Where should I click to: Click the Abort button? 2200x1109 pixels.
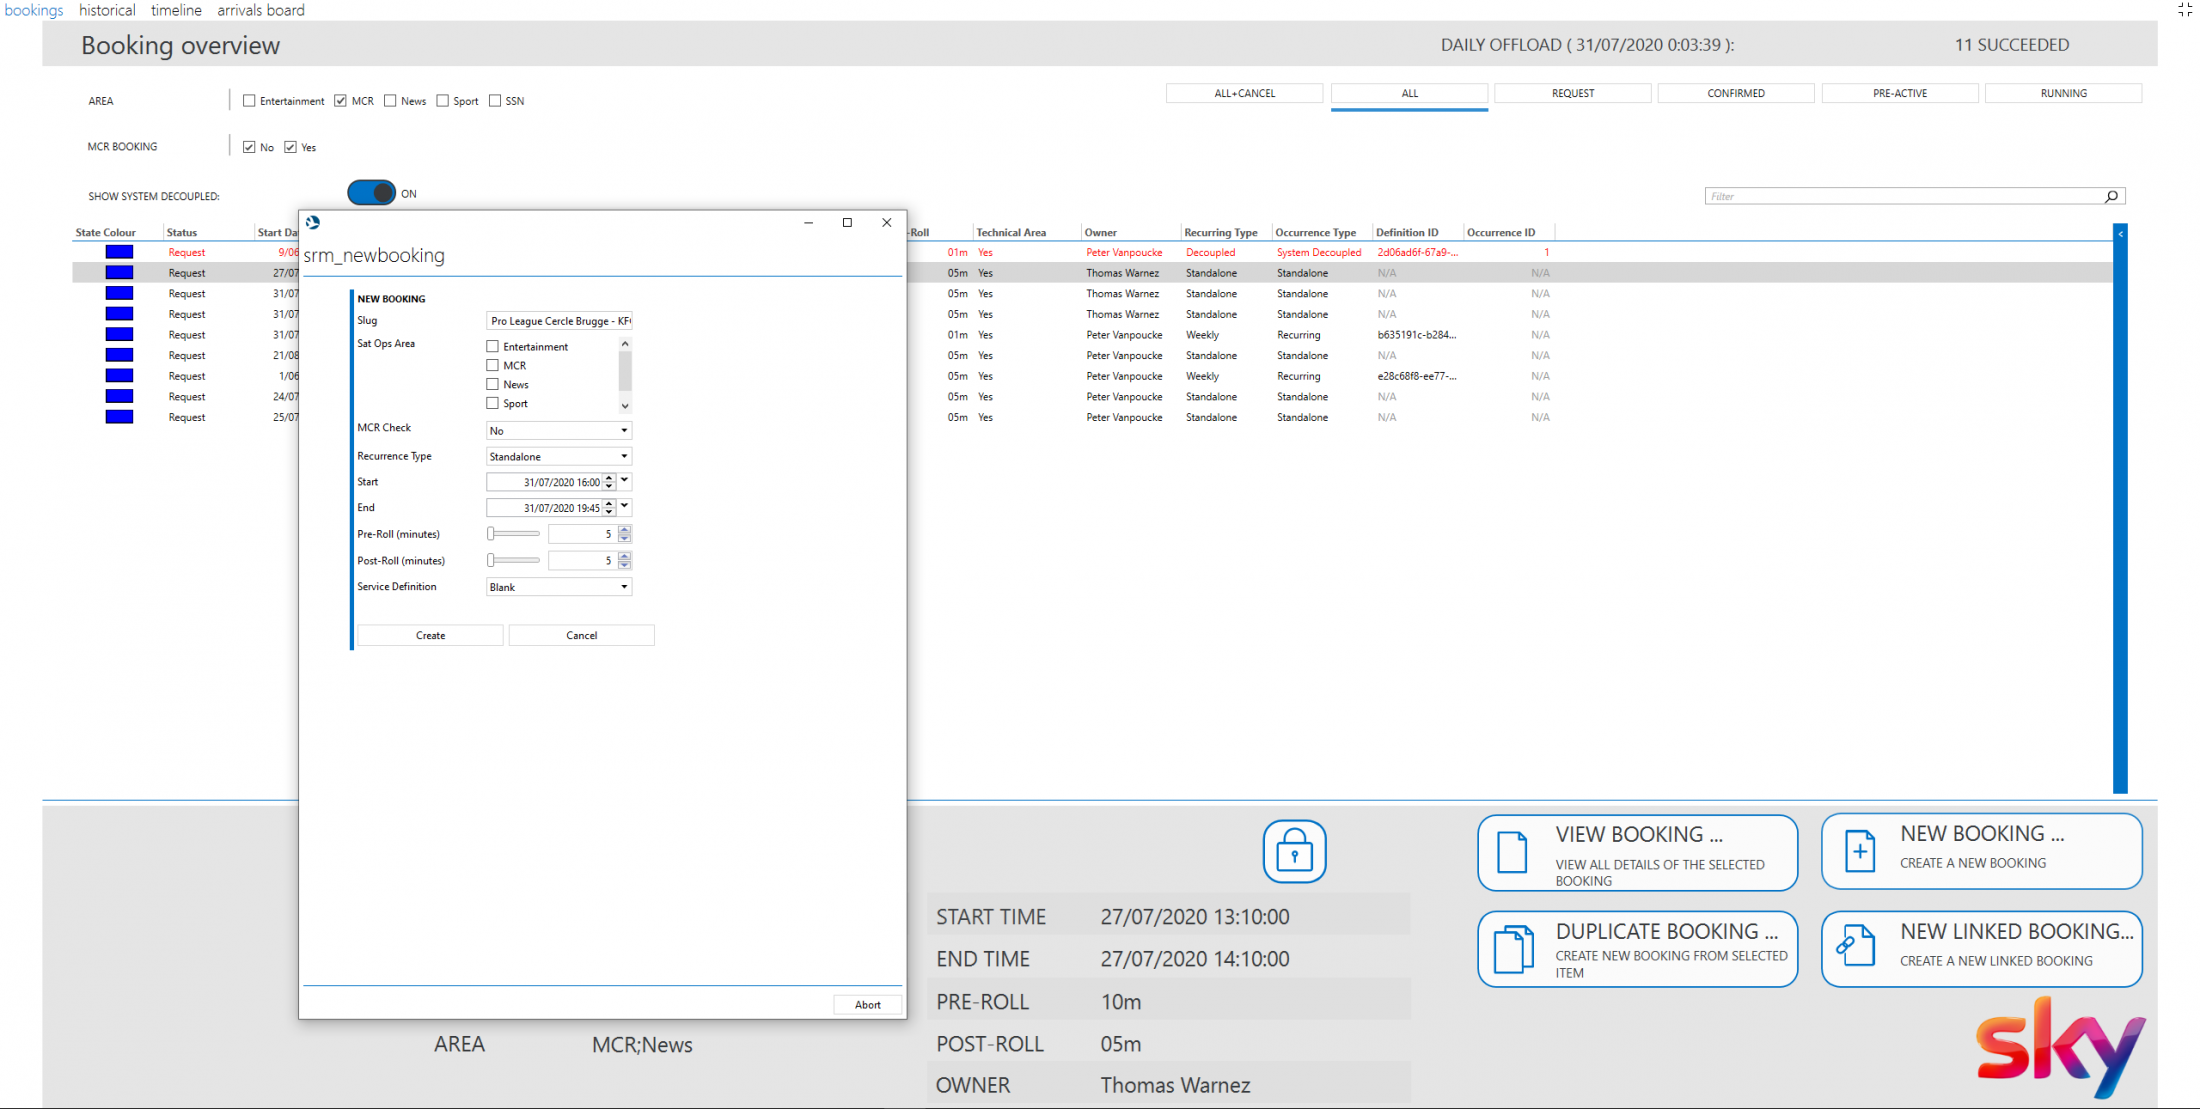point(867,1004)
